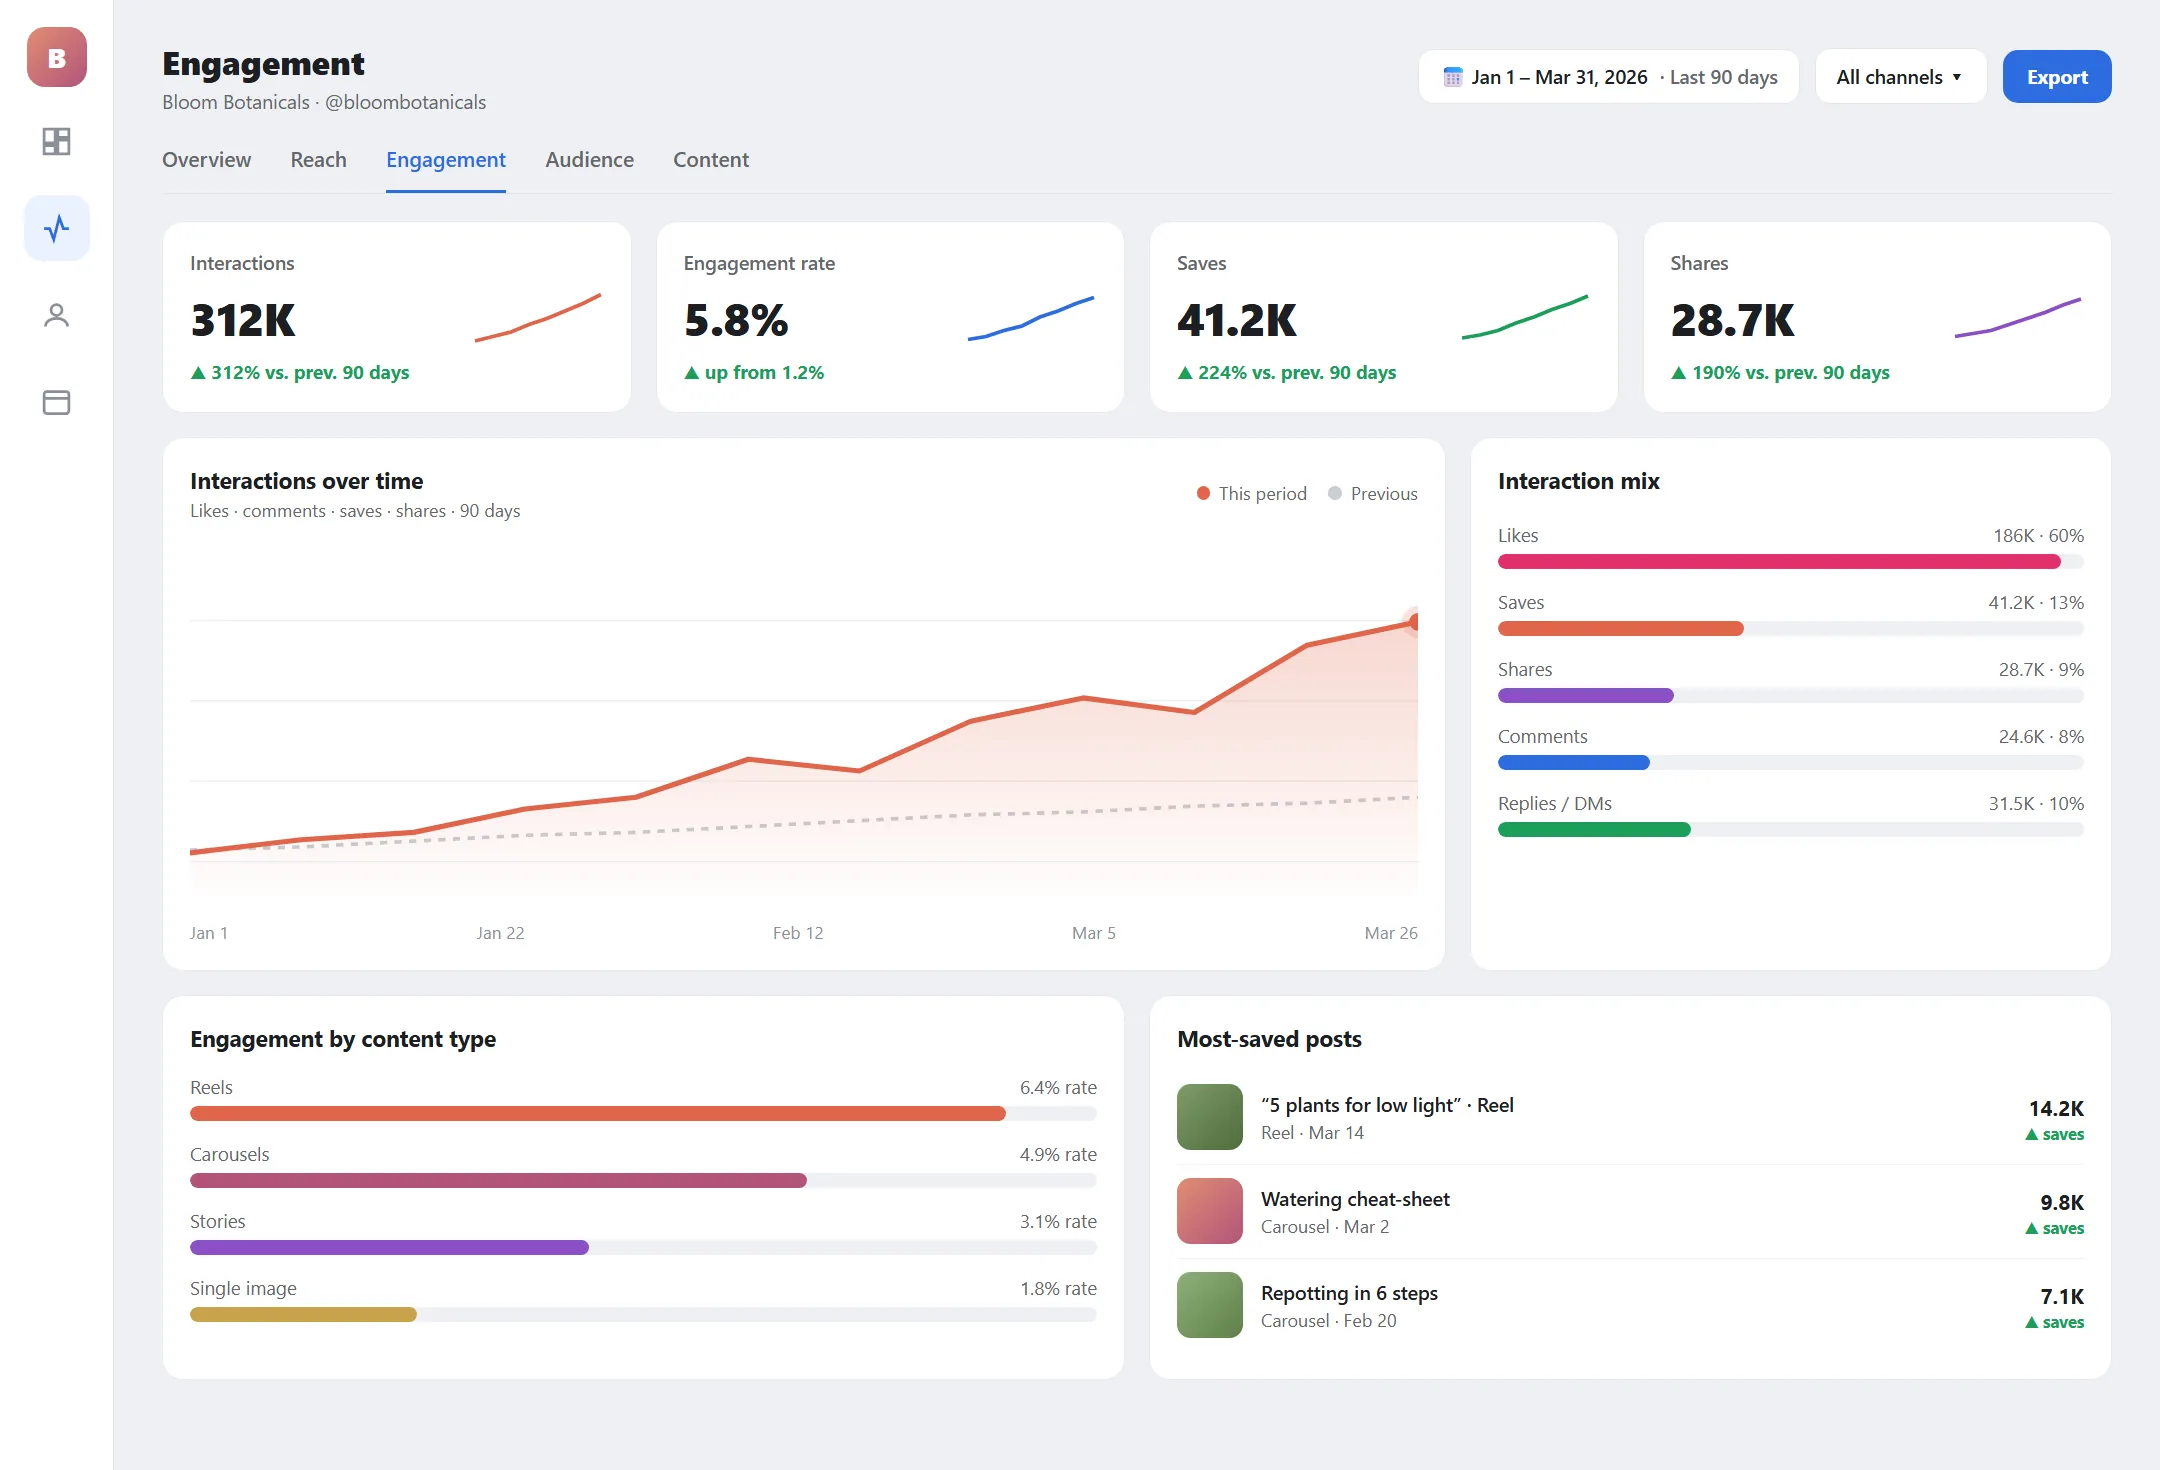Switch to the Overview tab
This screenshot has height=1470, width=2160.
tap(207, 160)
